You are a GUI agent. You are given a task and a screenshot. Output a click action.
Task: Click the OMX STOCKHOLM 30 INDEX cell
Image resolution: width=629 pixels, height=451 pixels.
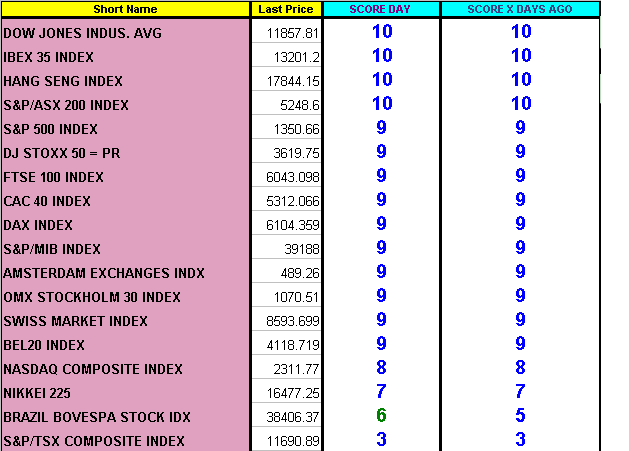tap(125, 297)
